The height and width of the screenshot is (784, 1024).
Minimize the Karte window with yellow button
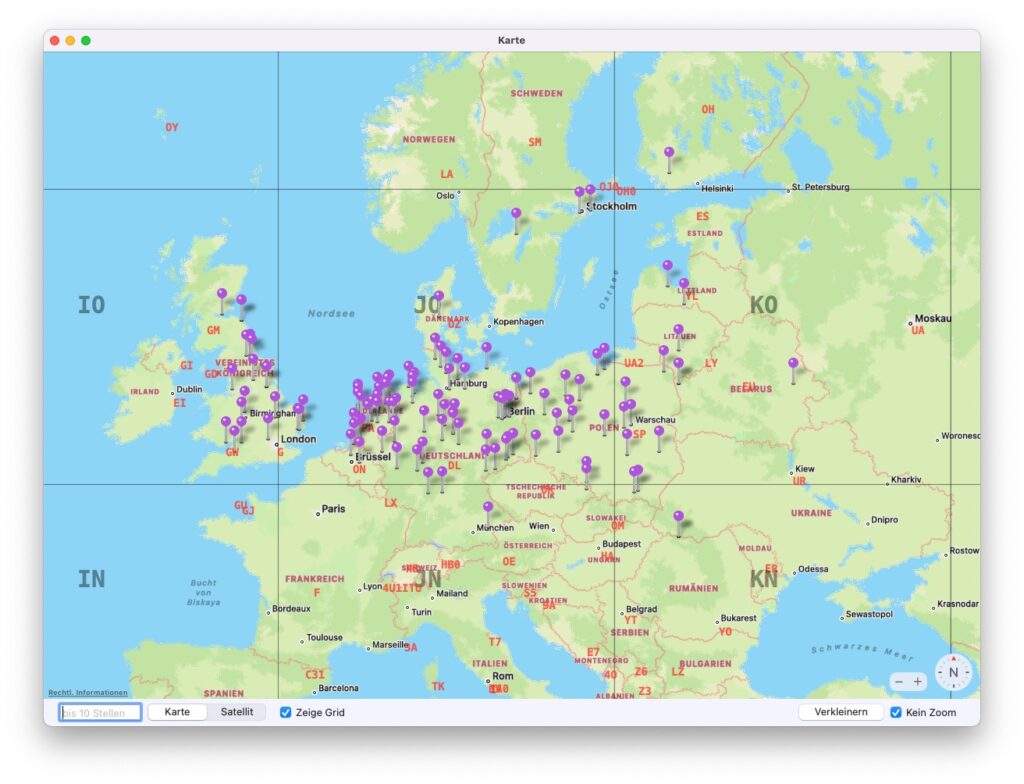tap(70, 41)
